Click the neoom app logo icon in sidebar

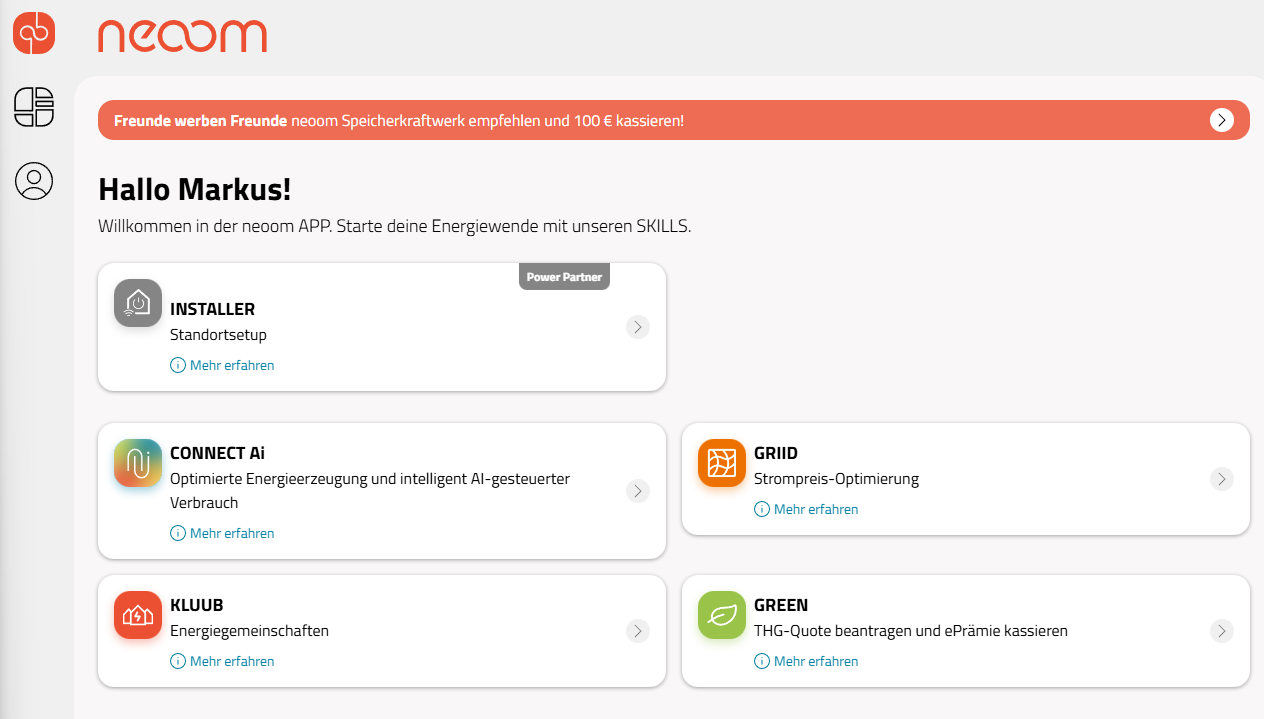click(x=34, y=33)
